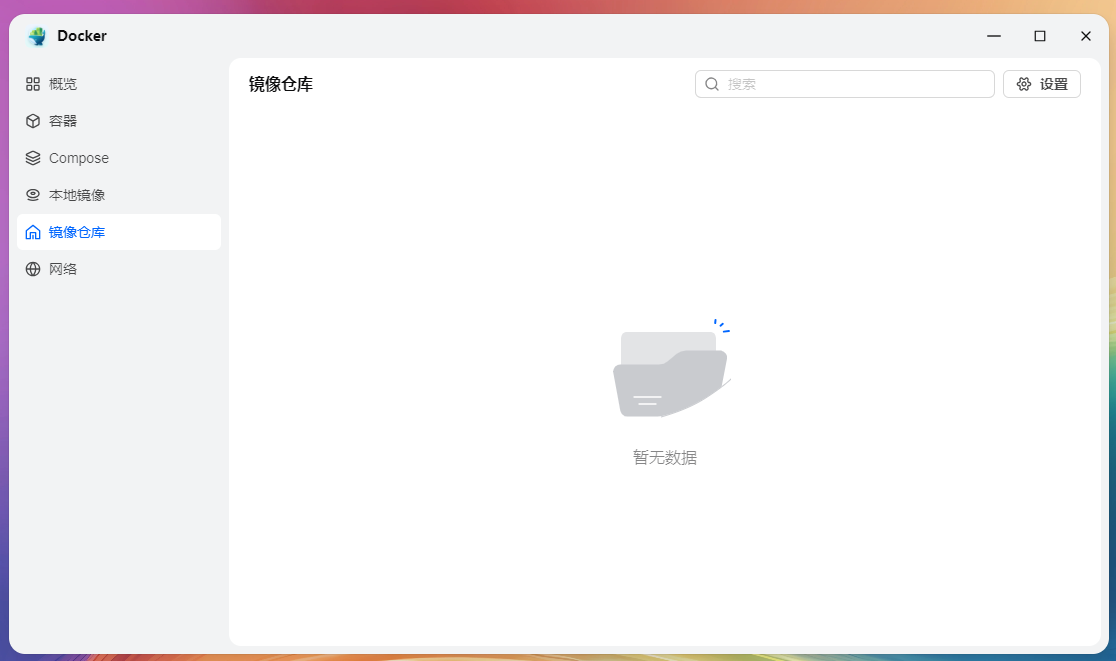1116x661 pixels.
Task: Click the 本地镜像 disk icon
Action: coord(33,195)
